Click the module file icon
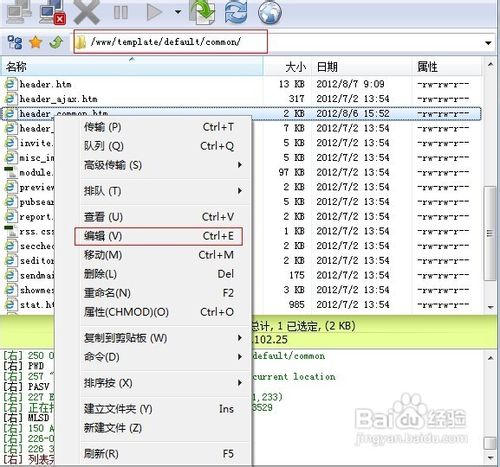 pyautogui.click(x=10, y=172)
